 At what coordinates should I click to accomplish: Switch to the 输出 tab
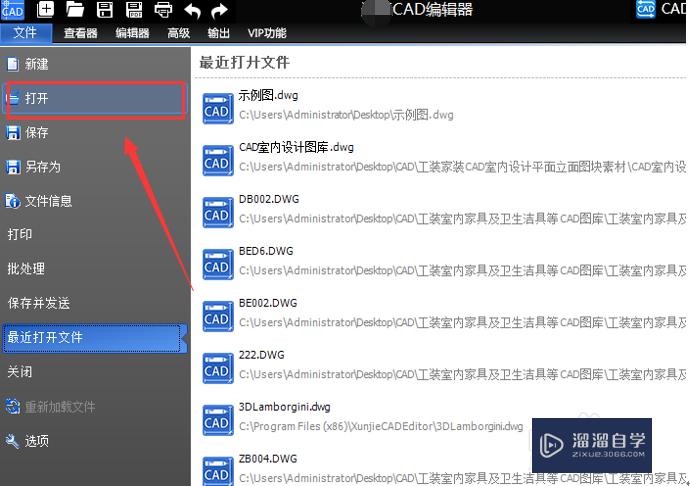click(219, 33)
